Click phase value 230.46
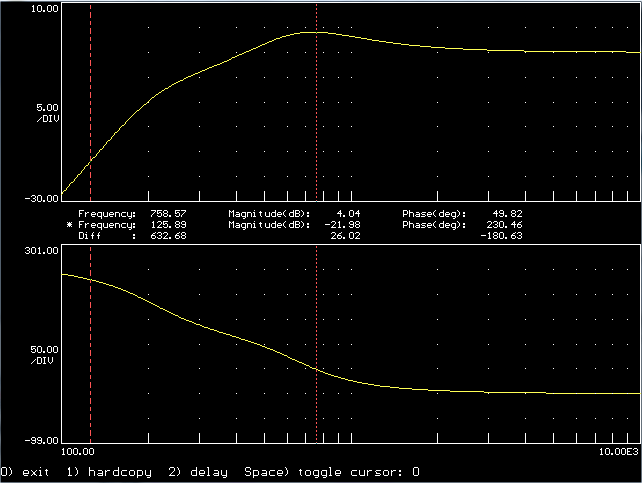Screen dimensions: 642x483 504,225
